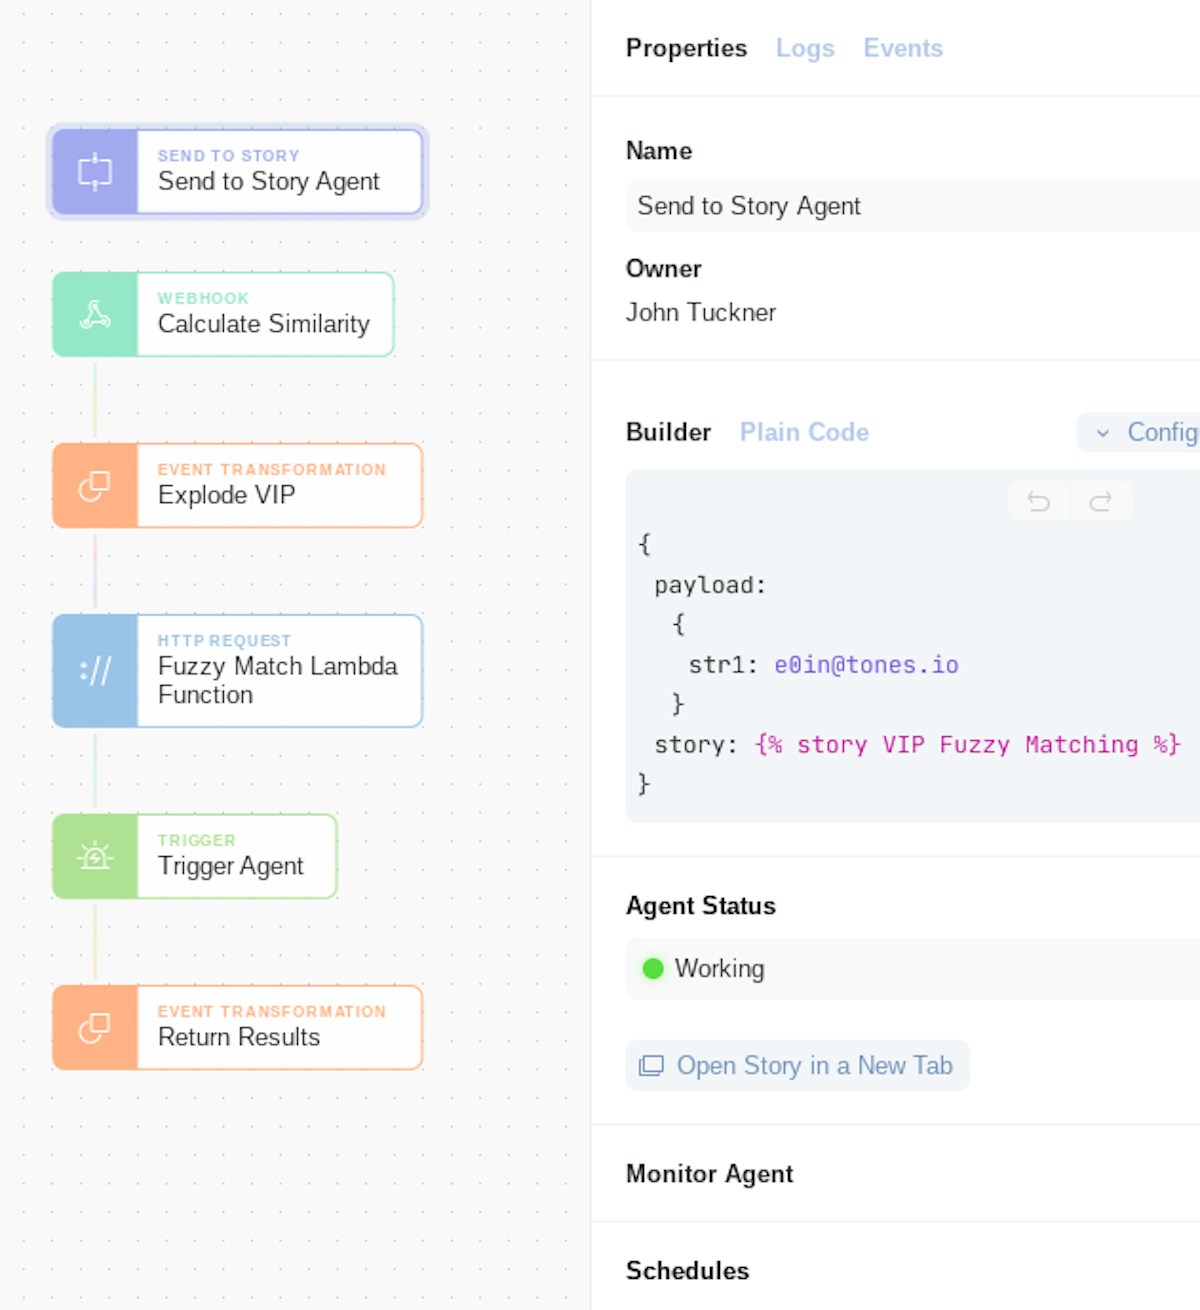Expand the Monitor Agent section
The height and width of the screenshot is (1310, 1200).
coord(709,1174)
